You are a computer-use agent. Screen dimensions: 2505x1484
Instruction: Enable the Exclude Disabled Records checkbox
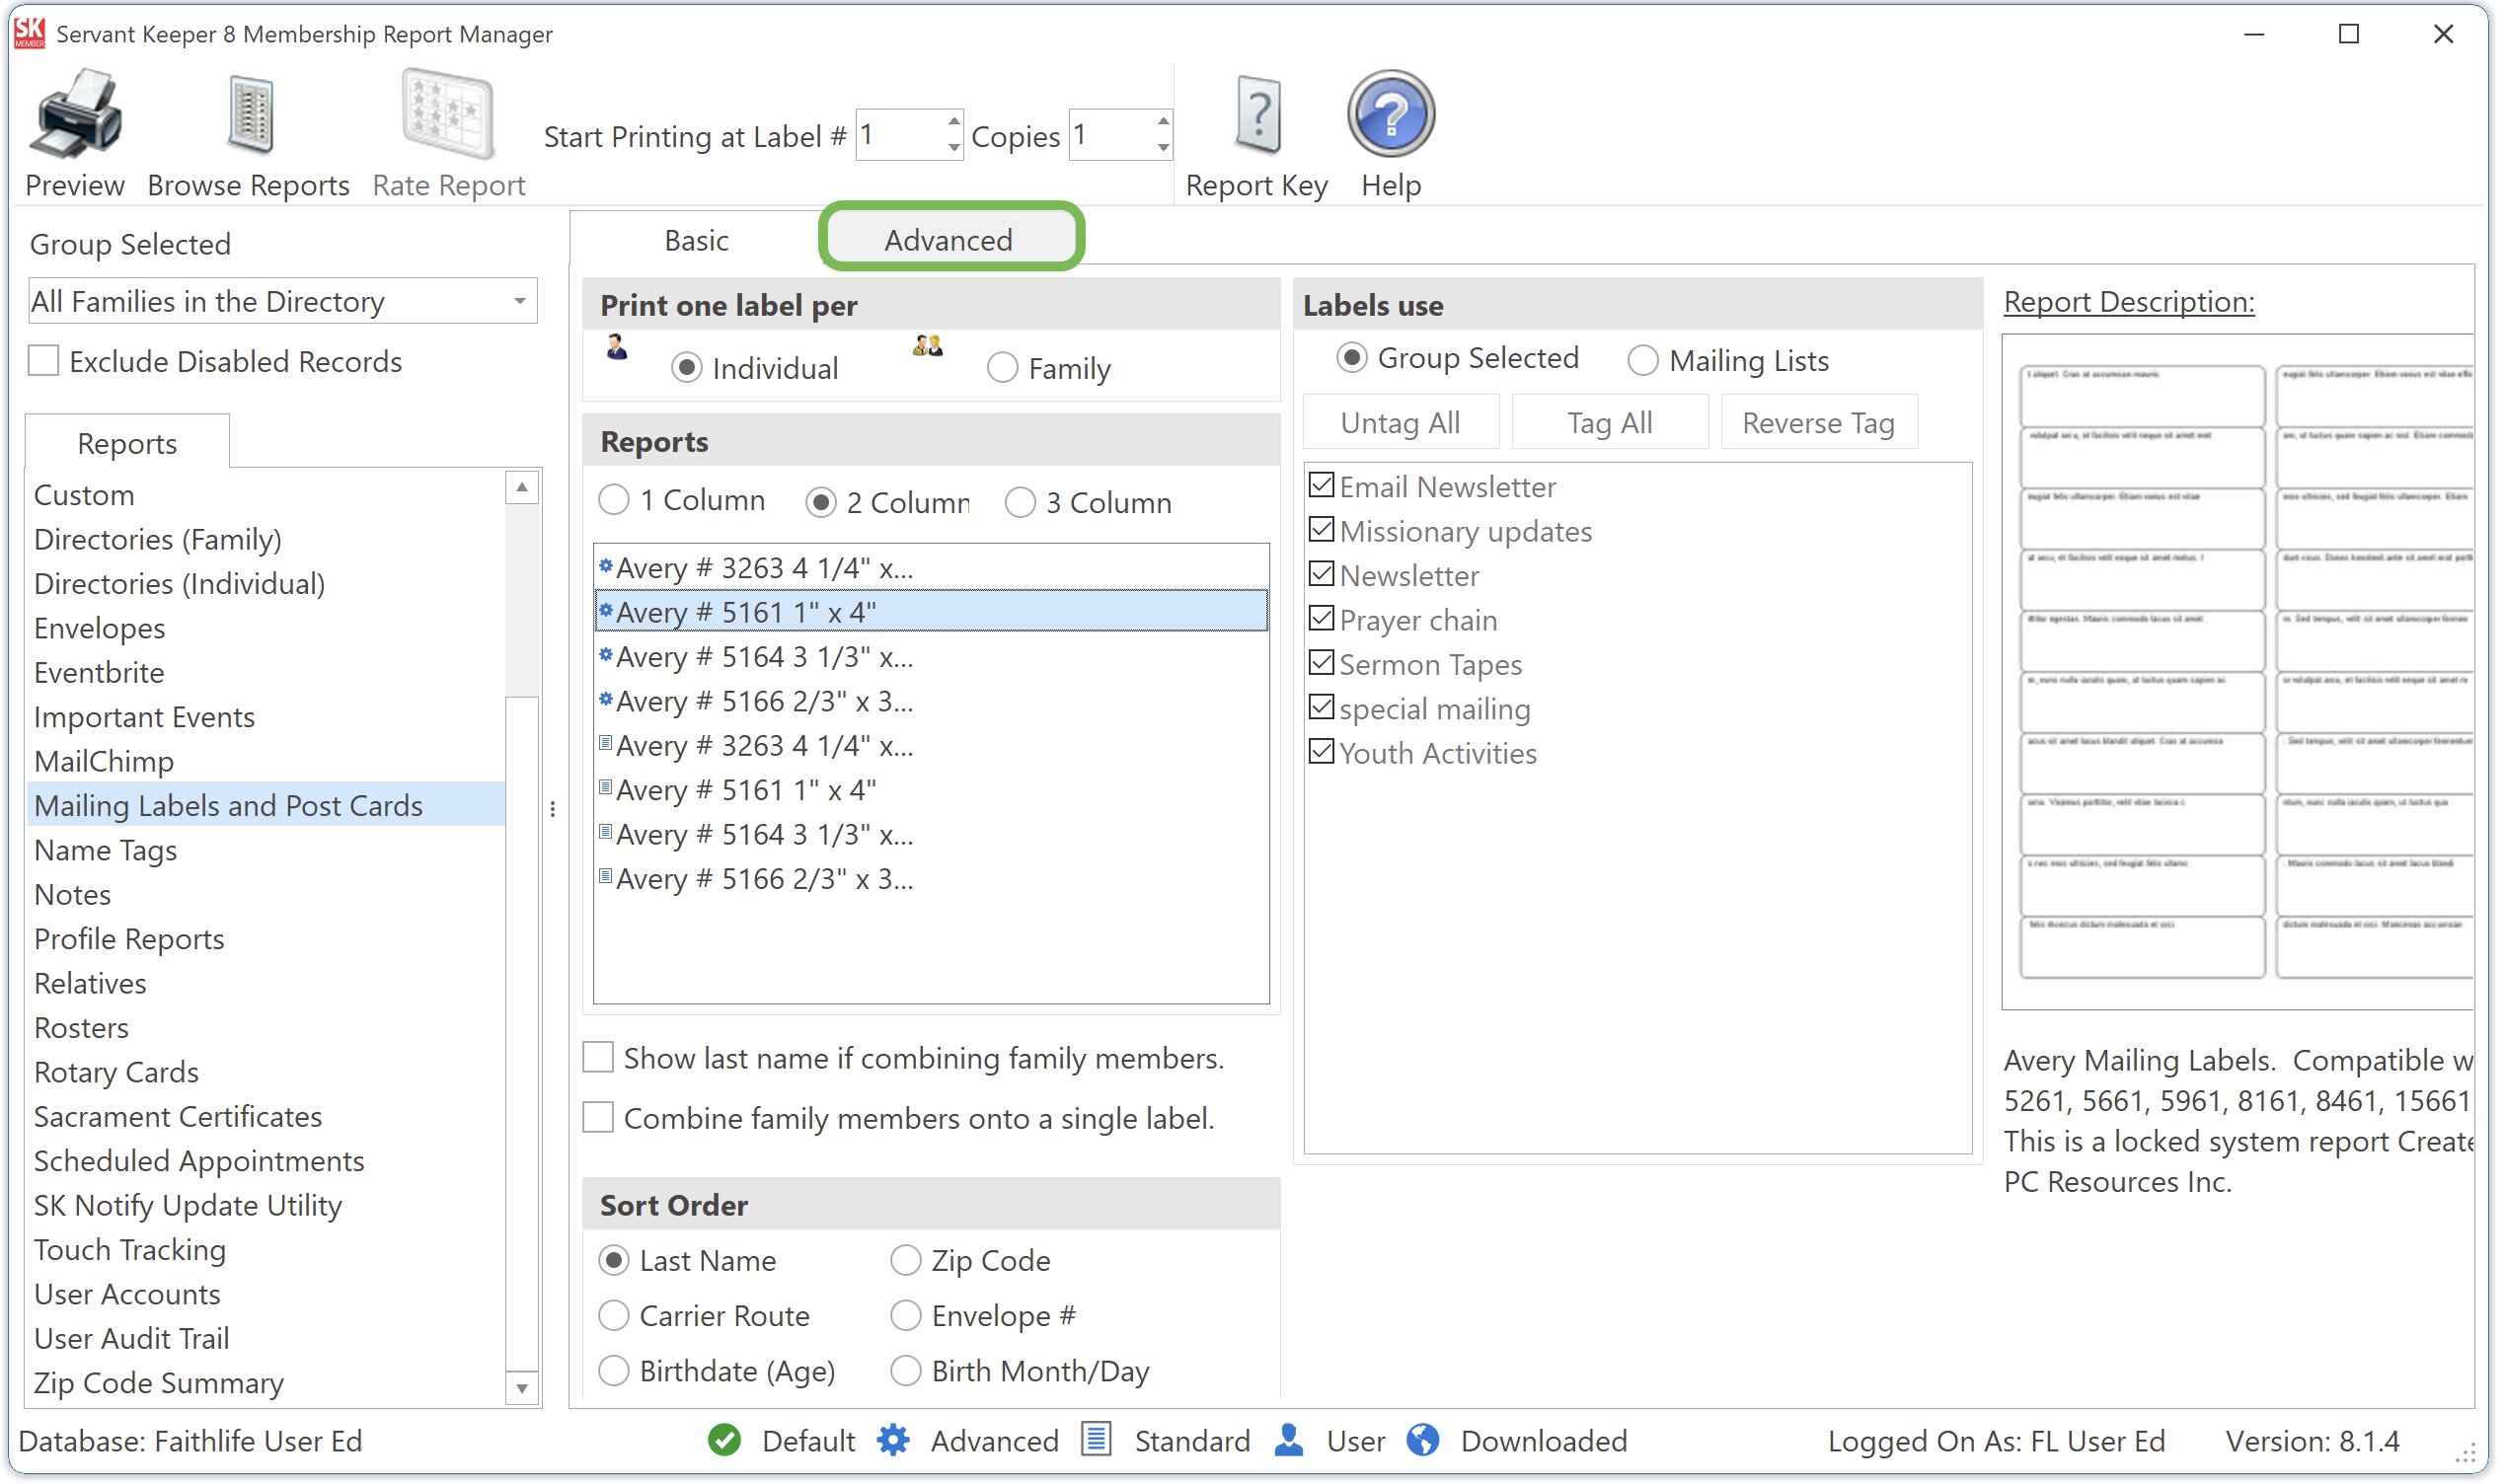click(x=44, y=361)
